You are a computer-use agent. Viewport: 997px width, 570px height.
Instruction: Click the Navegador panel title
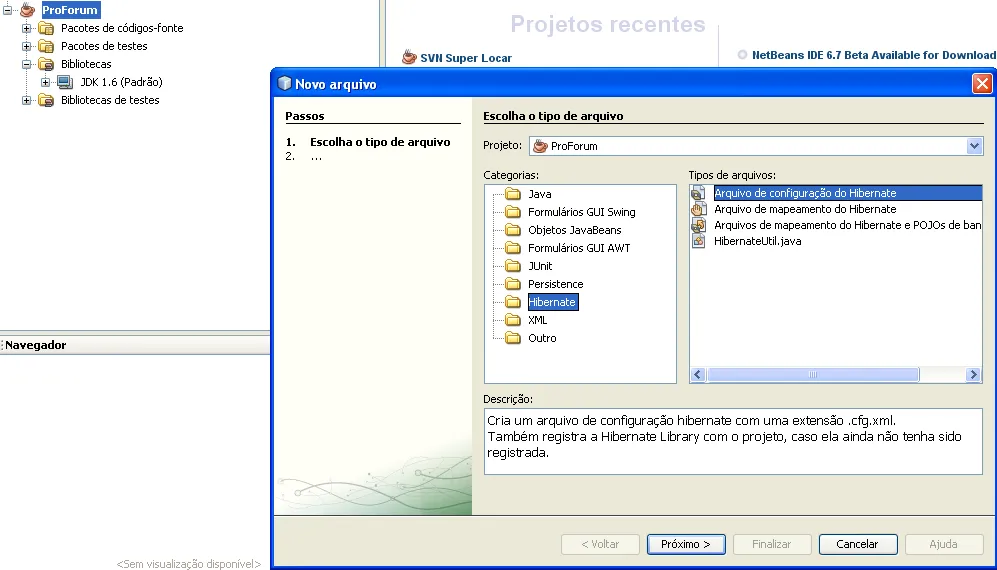tap(36, 345)
